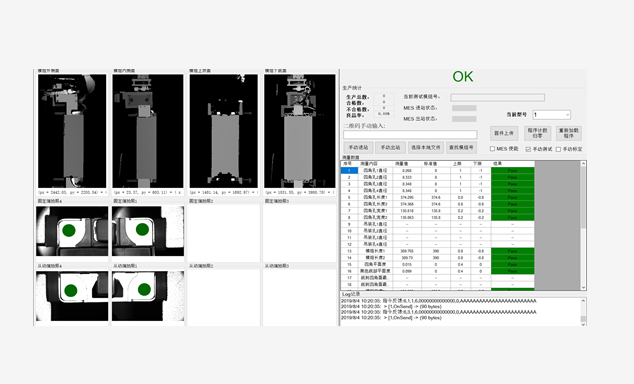
Task: Select the 模组下底面 depth image
Action: click(300, 131)
